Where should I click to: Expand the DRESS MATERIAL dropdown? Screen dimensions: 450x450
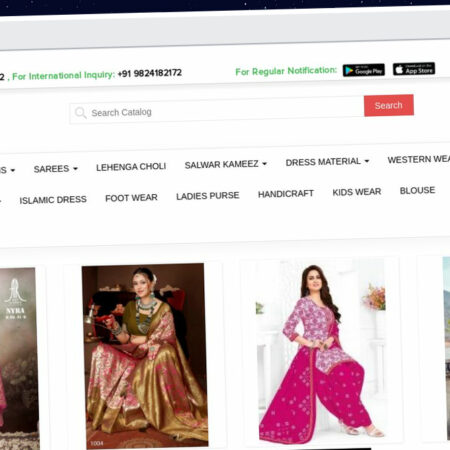pyautogui.click(x=327, y=162)
